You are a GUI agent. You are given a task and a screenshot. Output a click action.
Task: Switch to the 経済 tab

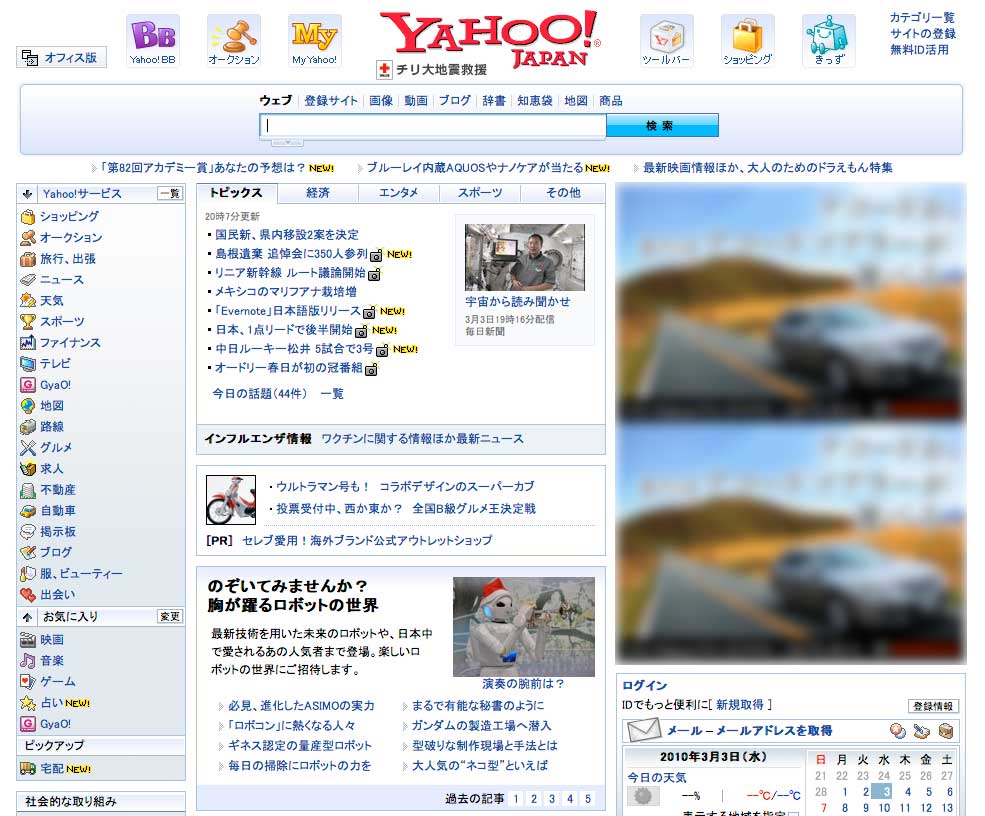[x=318, y=193]
